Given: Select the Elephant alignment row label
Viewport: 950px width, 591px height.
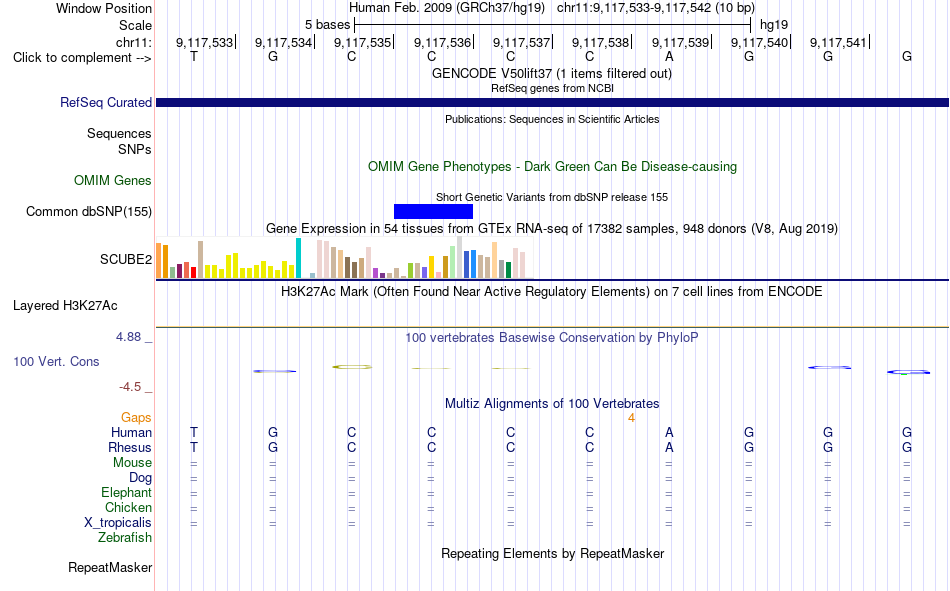Looking at the screenshot, I should pyautogui.click(x=126, y=492).
